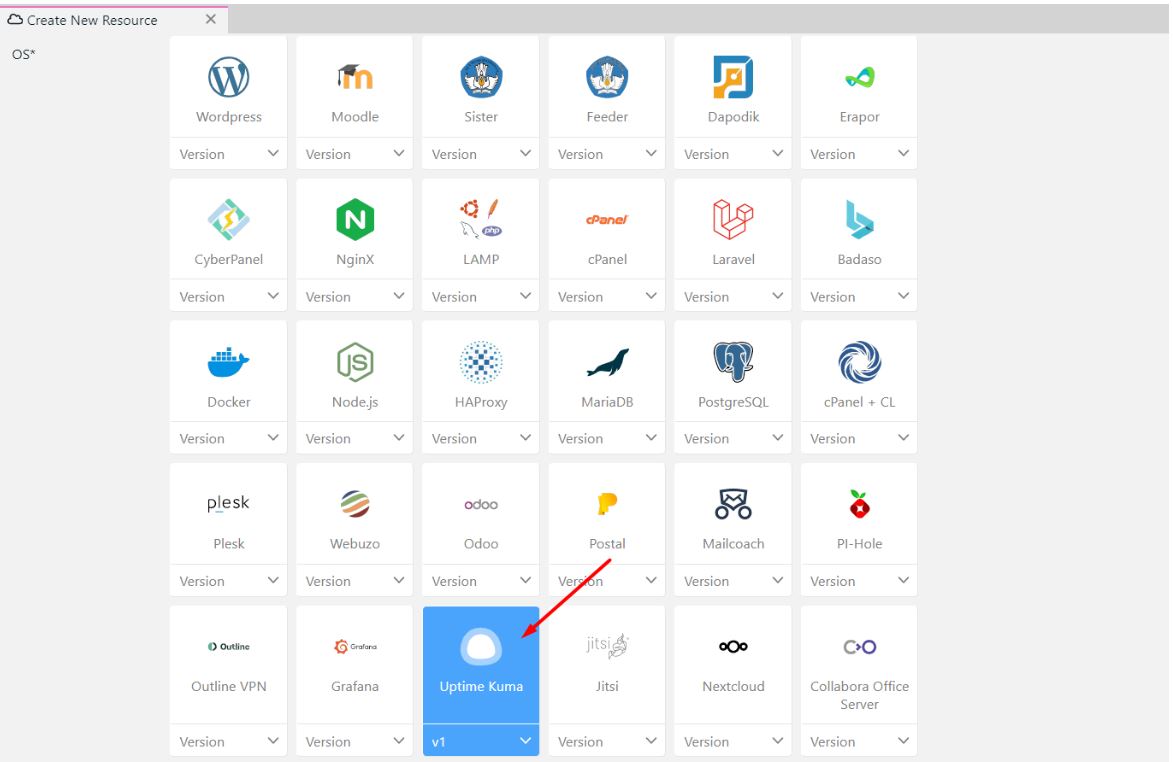
Task: Open the Uptime Kuma v1 version dropdown
Action: [x=481, y=742]
